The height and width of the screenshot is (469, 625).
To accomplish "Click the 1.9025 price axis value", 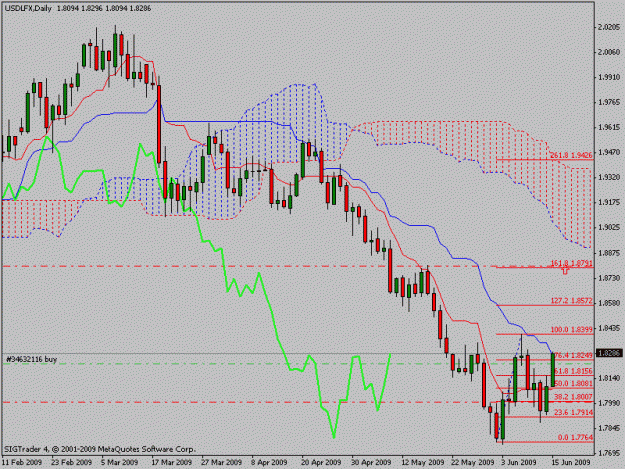I will [609, 228].
